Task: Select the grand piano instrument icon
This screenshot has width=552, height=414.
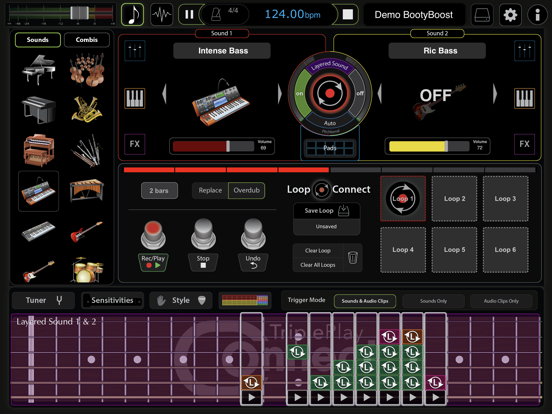Action: tap(38, 69)
